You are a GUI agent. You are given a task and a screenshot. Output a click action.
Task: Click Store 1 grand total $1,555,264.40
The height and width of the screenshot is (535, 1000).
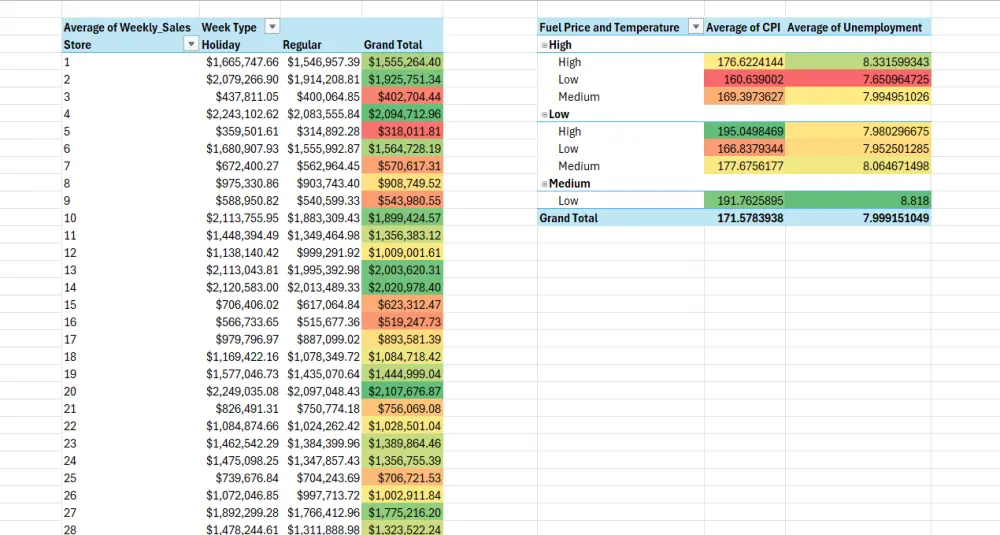click(403, 62)
